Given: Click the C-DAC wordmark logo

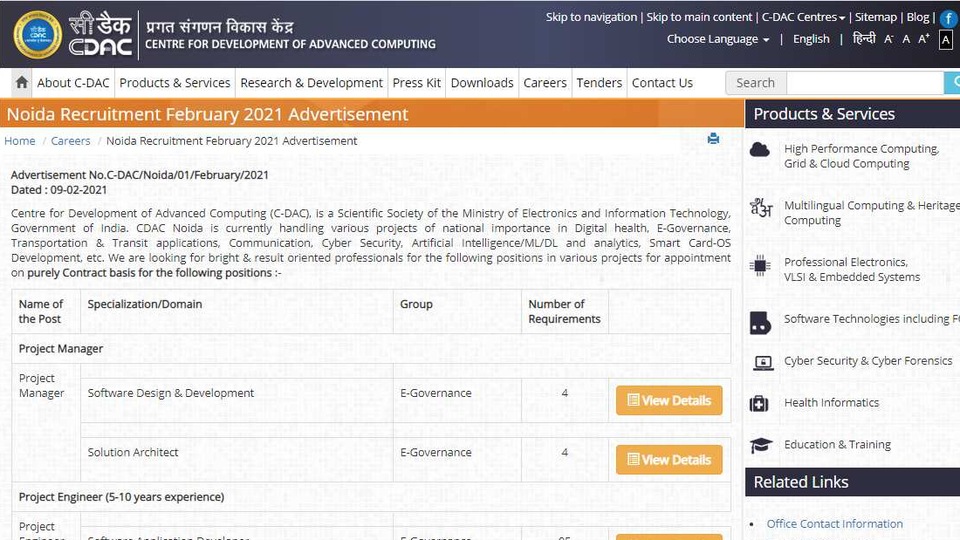Looking at the screenshot, I should coord(100,34).
